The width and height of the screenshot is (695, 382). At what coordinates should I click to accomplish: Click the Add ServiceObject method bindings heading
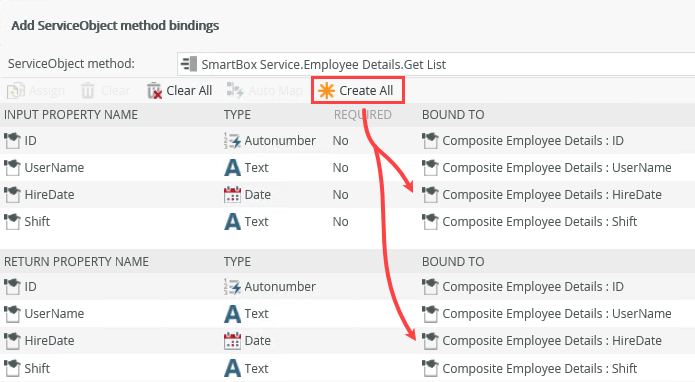click(x=115, y=26)
